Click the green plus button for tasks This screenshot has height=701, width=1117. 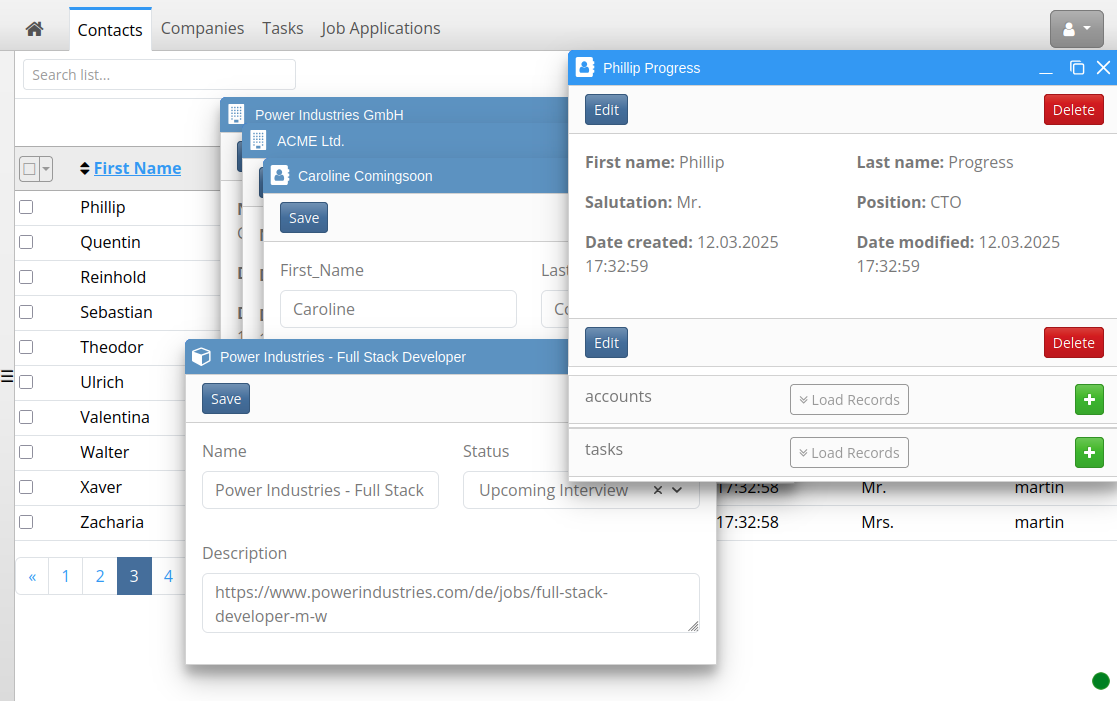click(x=1089, y=453)
